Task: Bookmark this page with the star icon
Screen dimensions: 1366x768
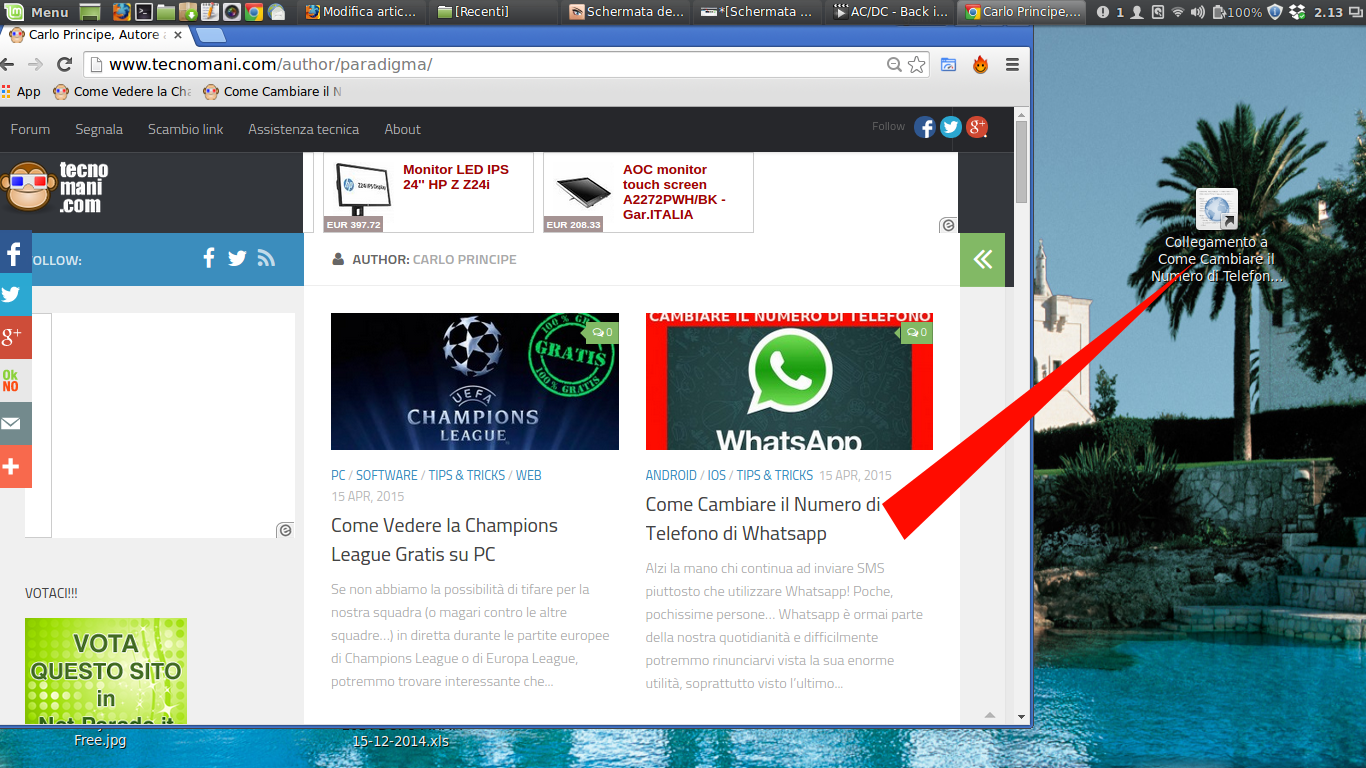Action: pyautogui.click(x=917, y=64)
